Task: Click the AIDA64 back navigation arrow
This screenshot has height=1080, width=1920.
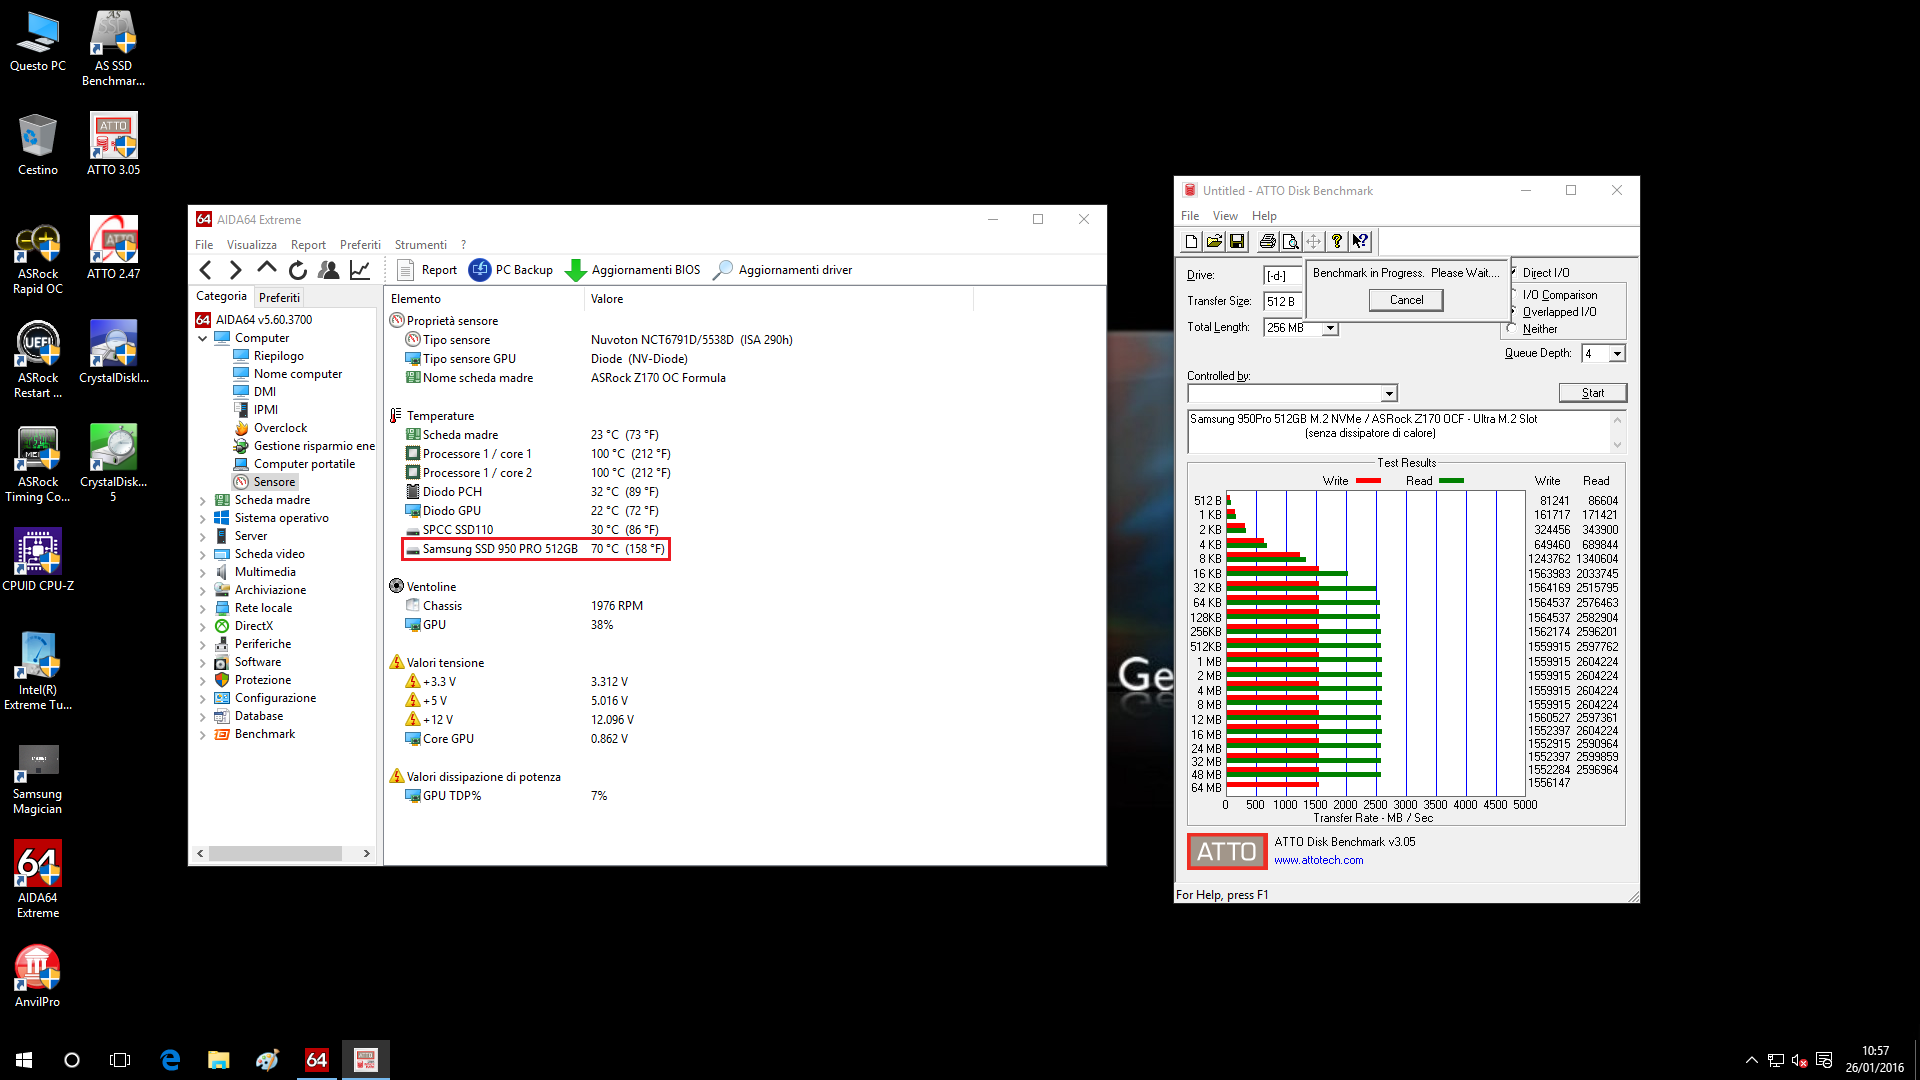Action: pyautogui.click(x=206, y=270)
